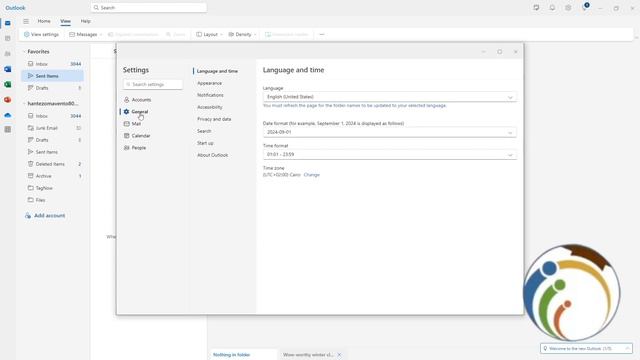Expand the Language dropdown

click(390, 97)
